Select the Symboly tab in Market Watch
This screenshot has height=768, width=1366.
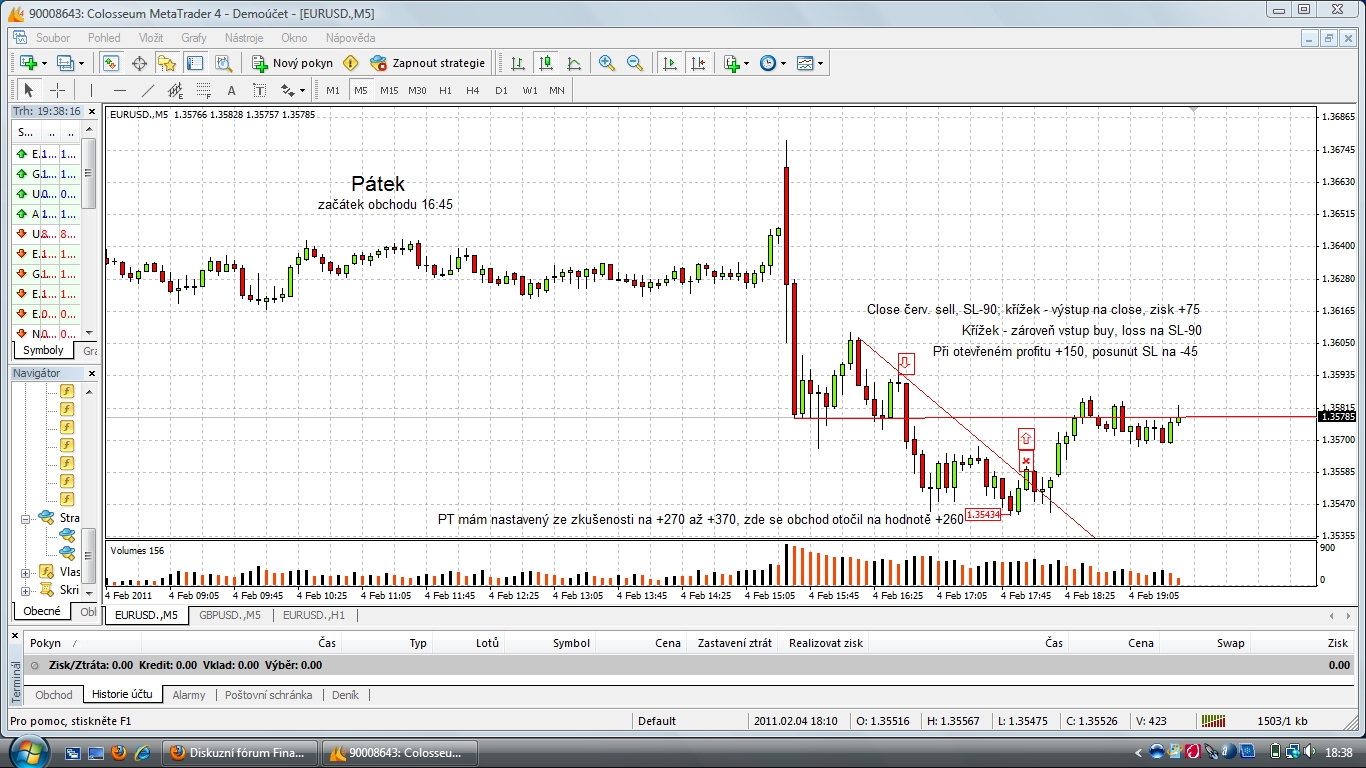(x=44, y=350)
